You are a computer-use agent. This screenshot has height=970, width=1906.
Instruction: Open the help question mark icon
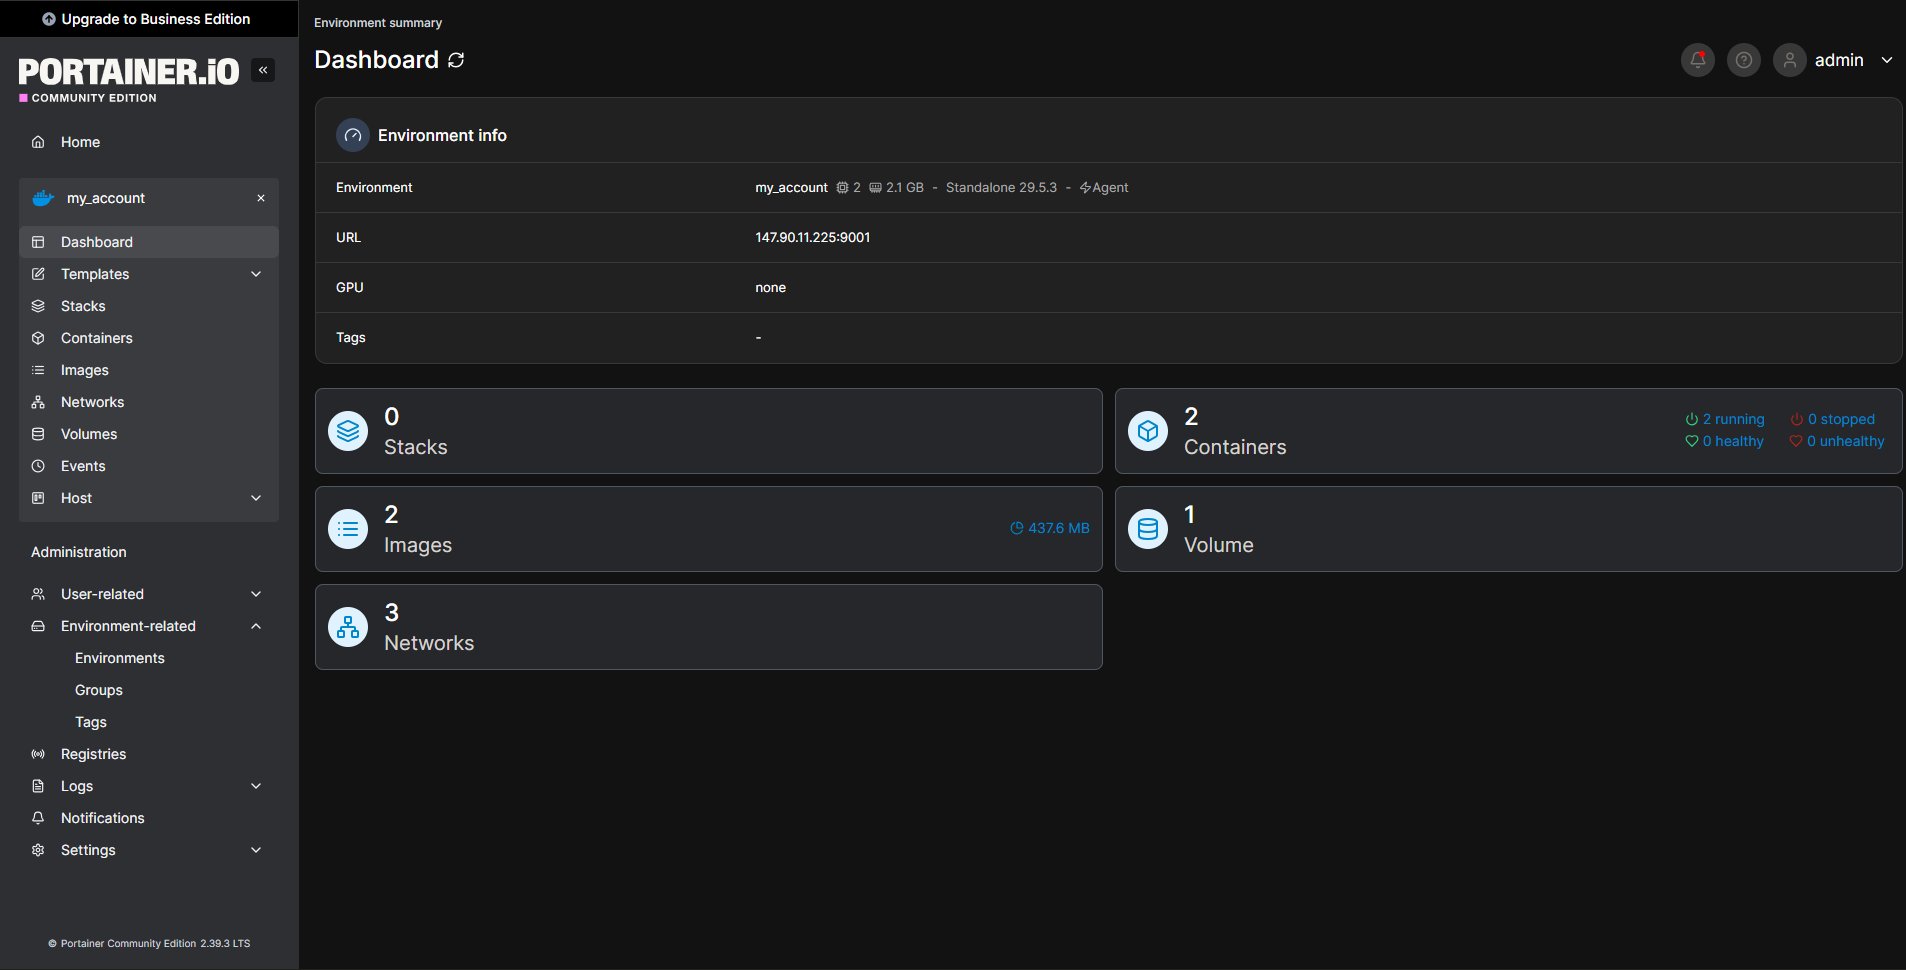1744,60
